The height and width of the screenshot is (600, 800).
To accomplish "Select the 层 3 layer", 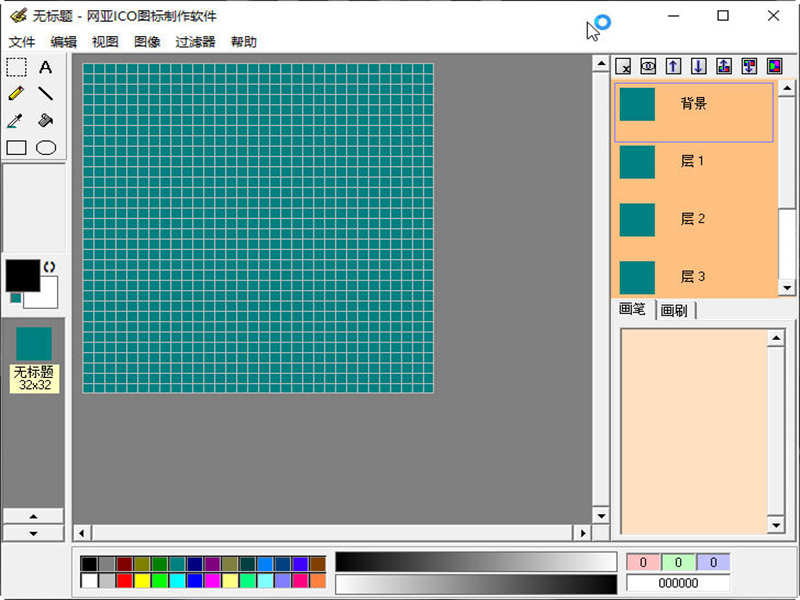I will click(694, 277).
